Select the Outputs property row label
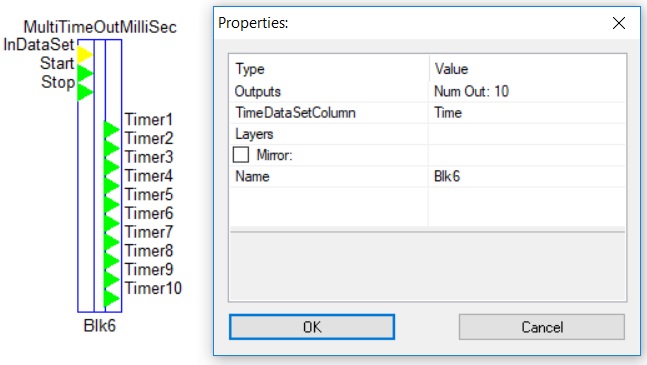647x365 pixels. click(258, 91)
